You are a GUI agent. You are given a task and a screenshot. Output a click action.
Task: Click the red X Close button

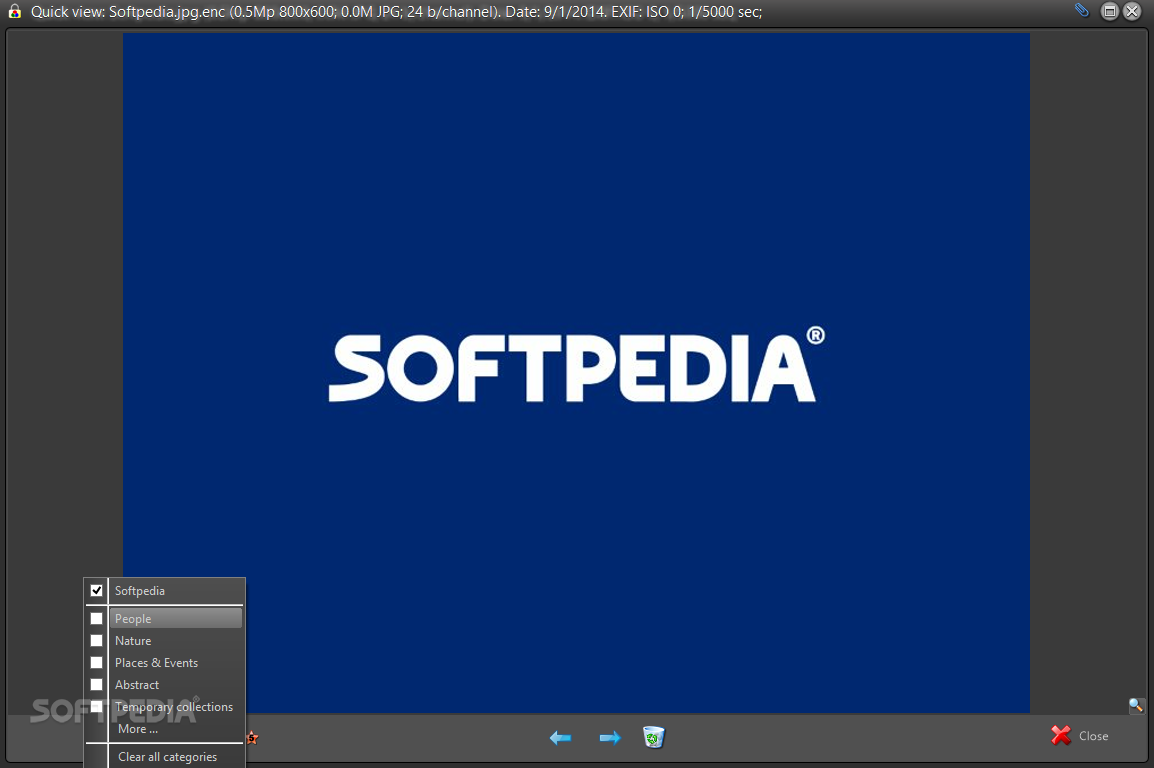[x=1080, y=735]
